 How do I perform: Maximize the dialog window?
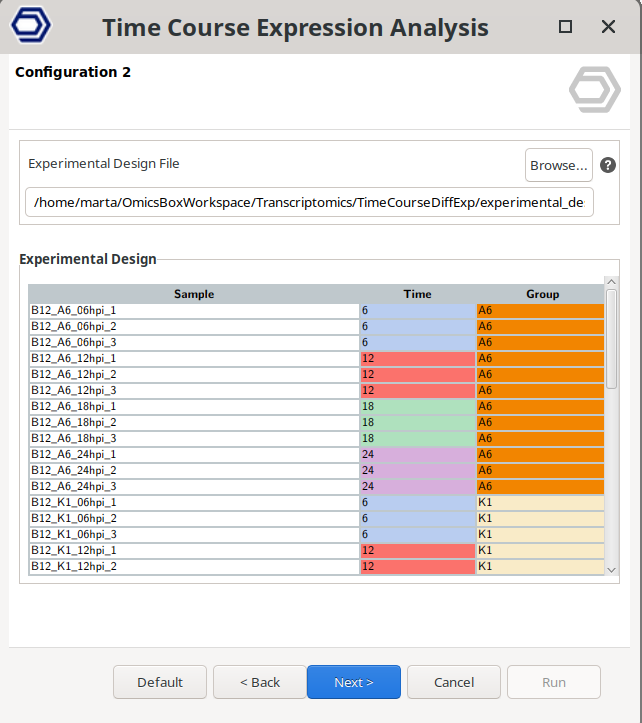click(565, 27)
